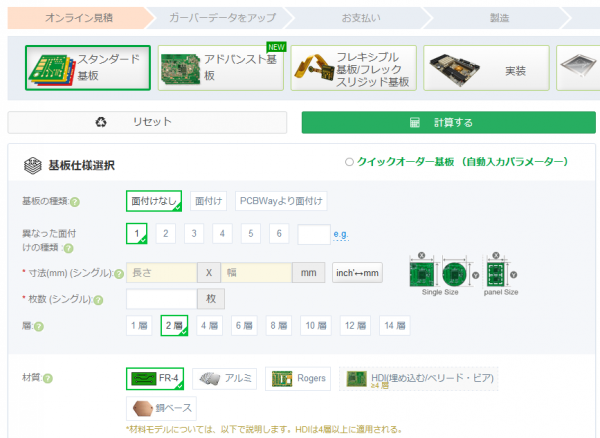This screenshot has height=438, width=600.
Task: Choose the 面付け panel option
Action: tap(209, 201)
